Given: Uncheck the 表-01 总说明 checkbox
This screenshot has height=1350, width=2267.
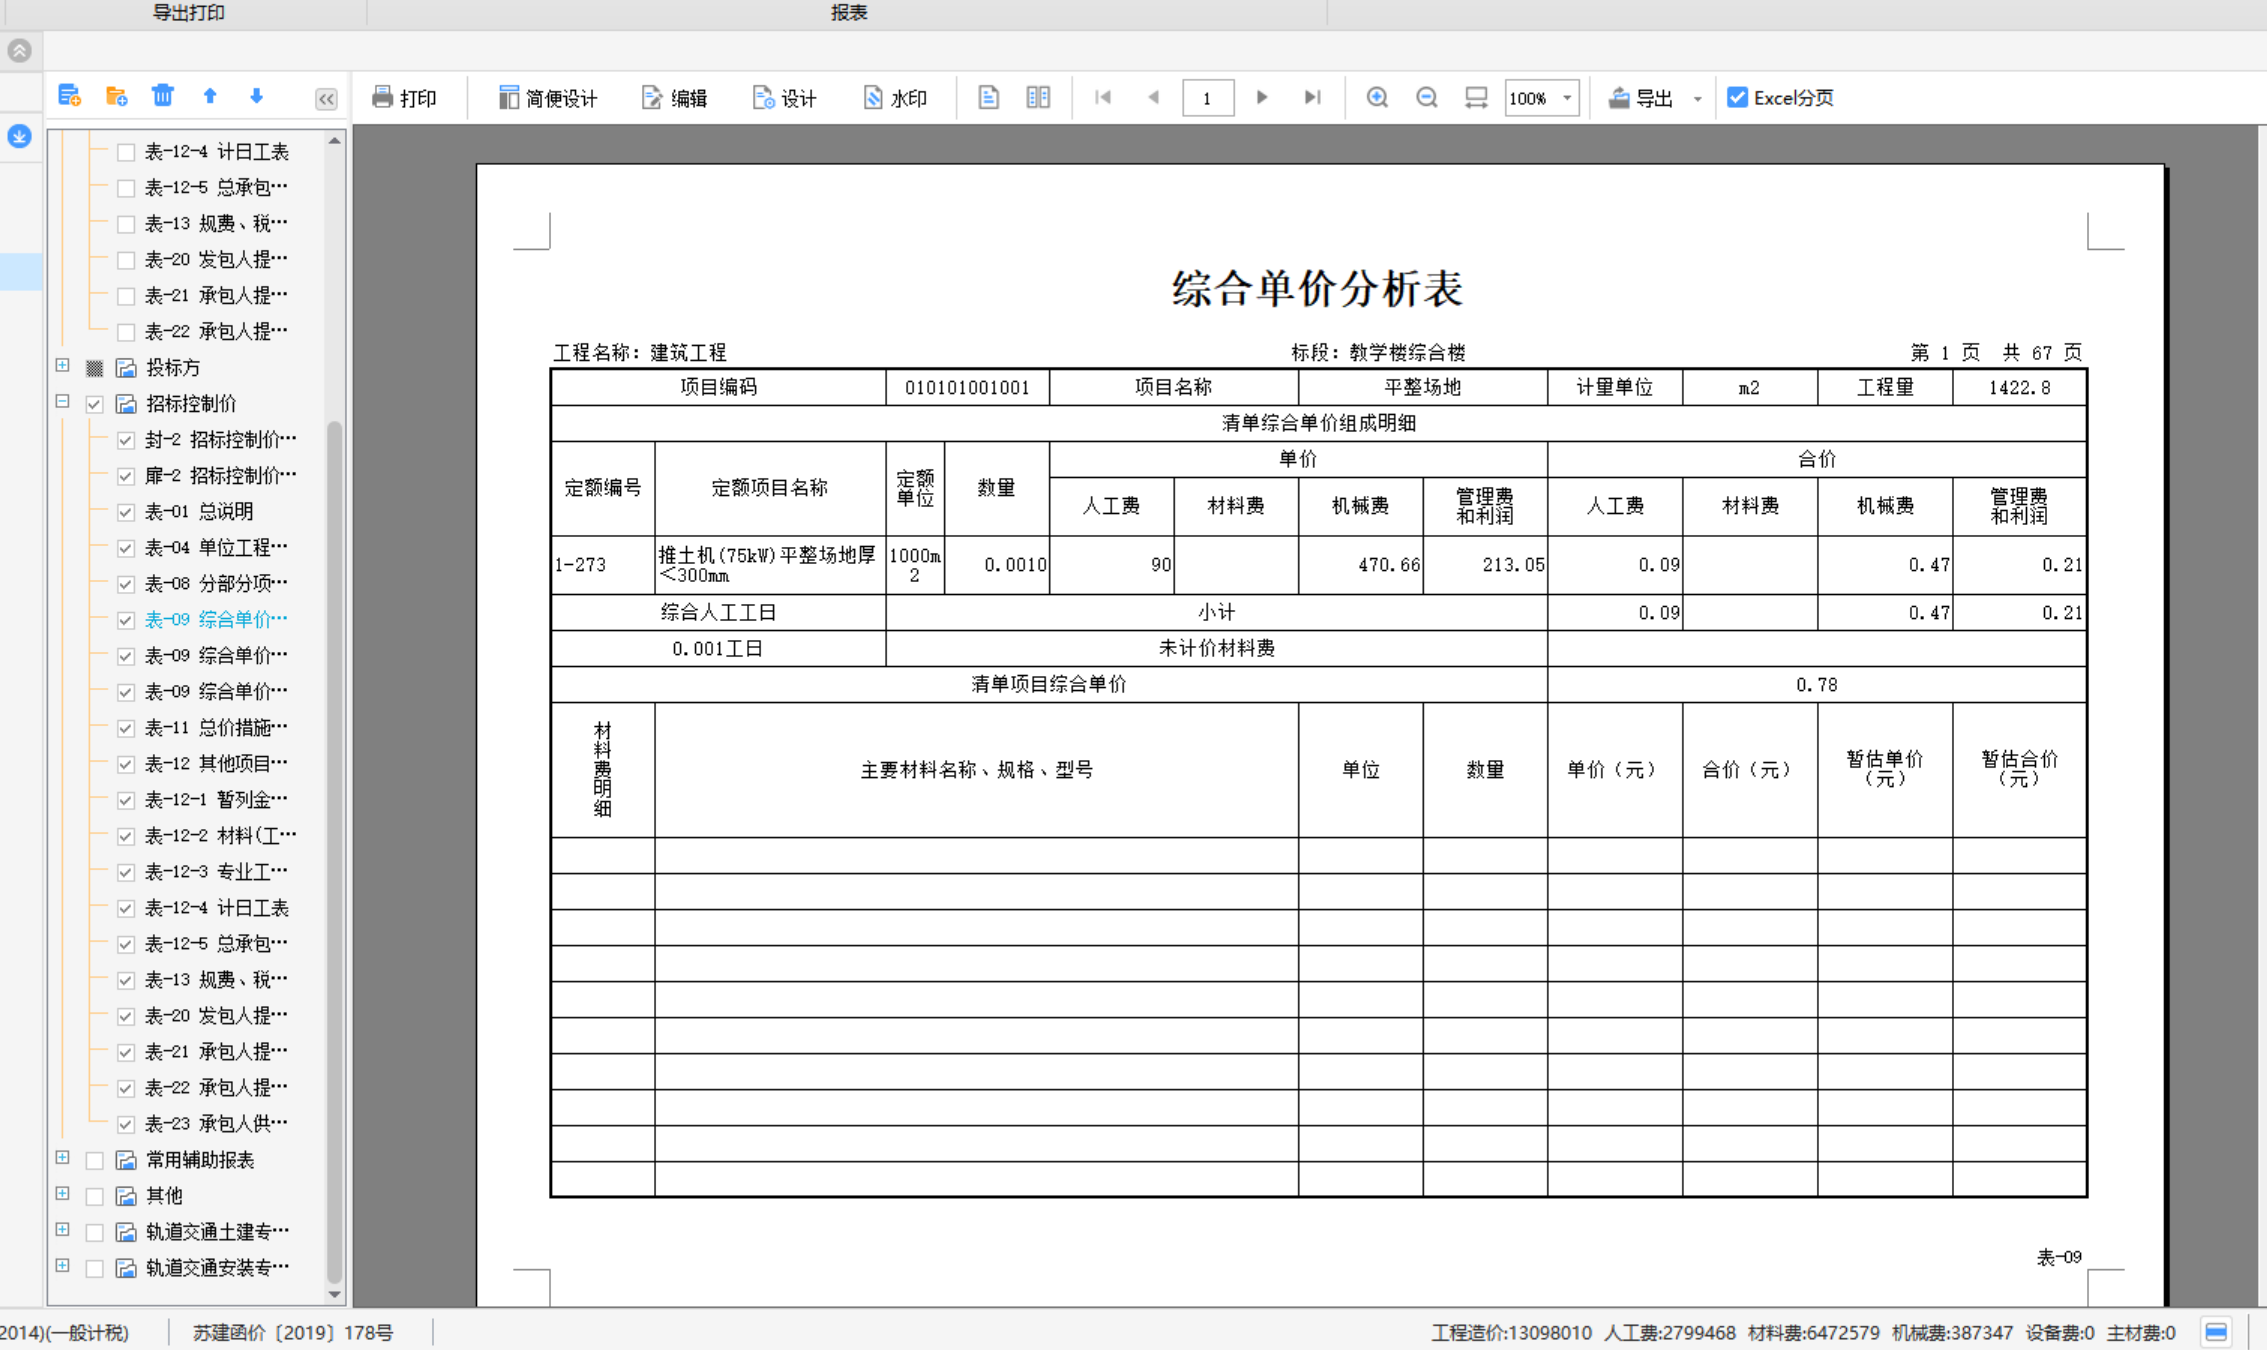Looking at the screenshot, I should (x=126, y=512).
